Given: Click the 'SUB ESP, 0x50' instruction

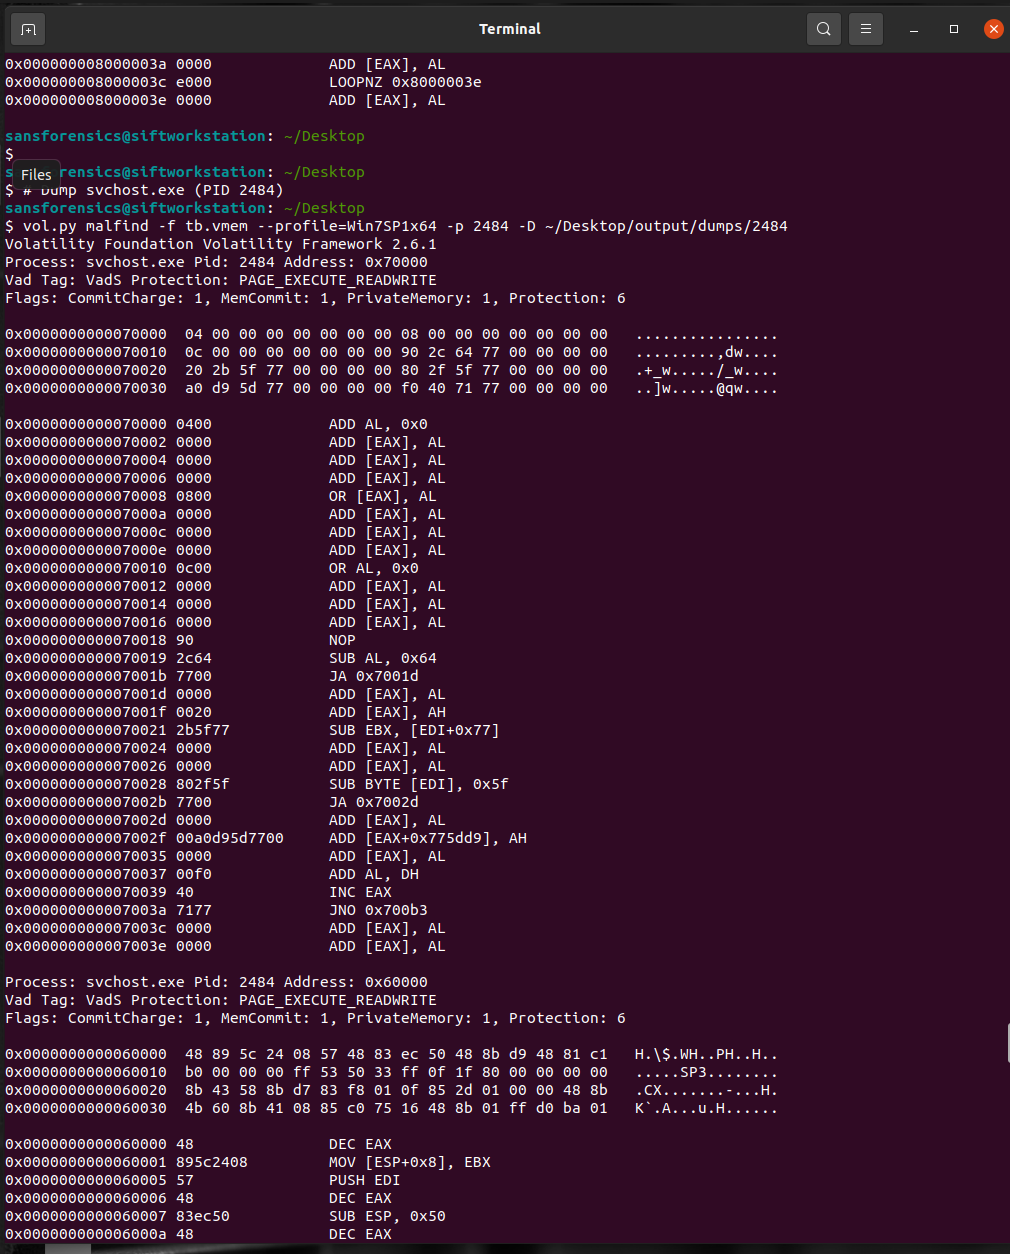Looking at the screenshot, I should pyautogui.click(x=387, y=1216).
